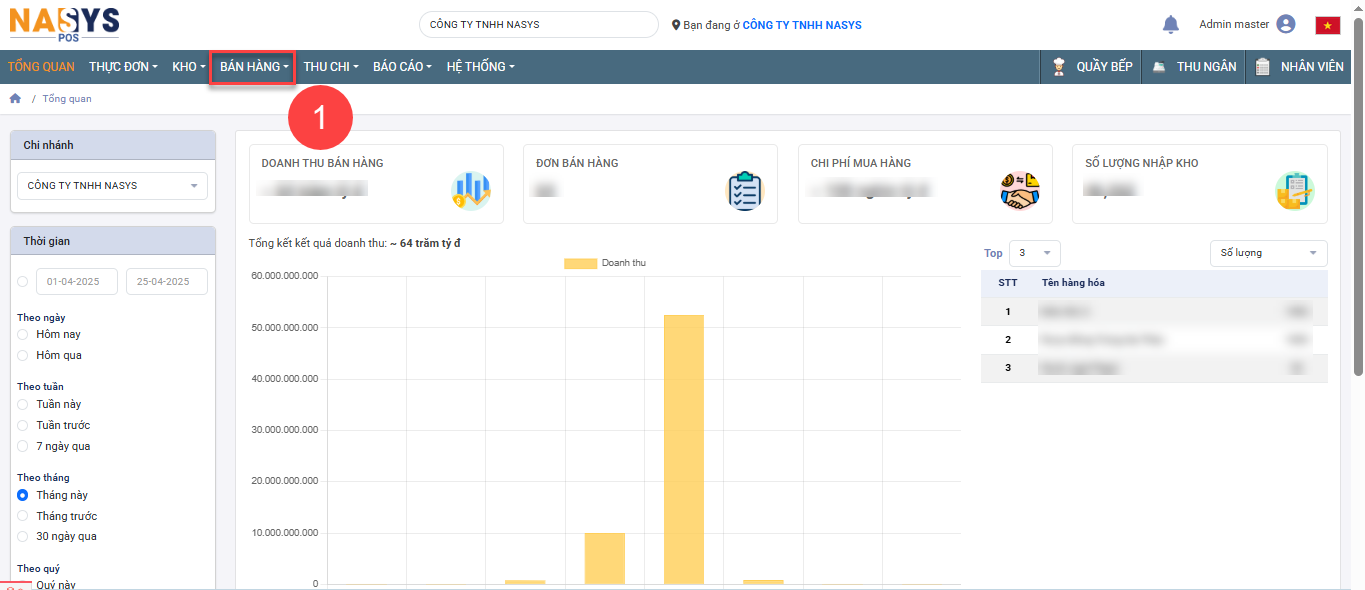Select the 30 ngày qua radio option

[23, 536]
